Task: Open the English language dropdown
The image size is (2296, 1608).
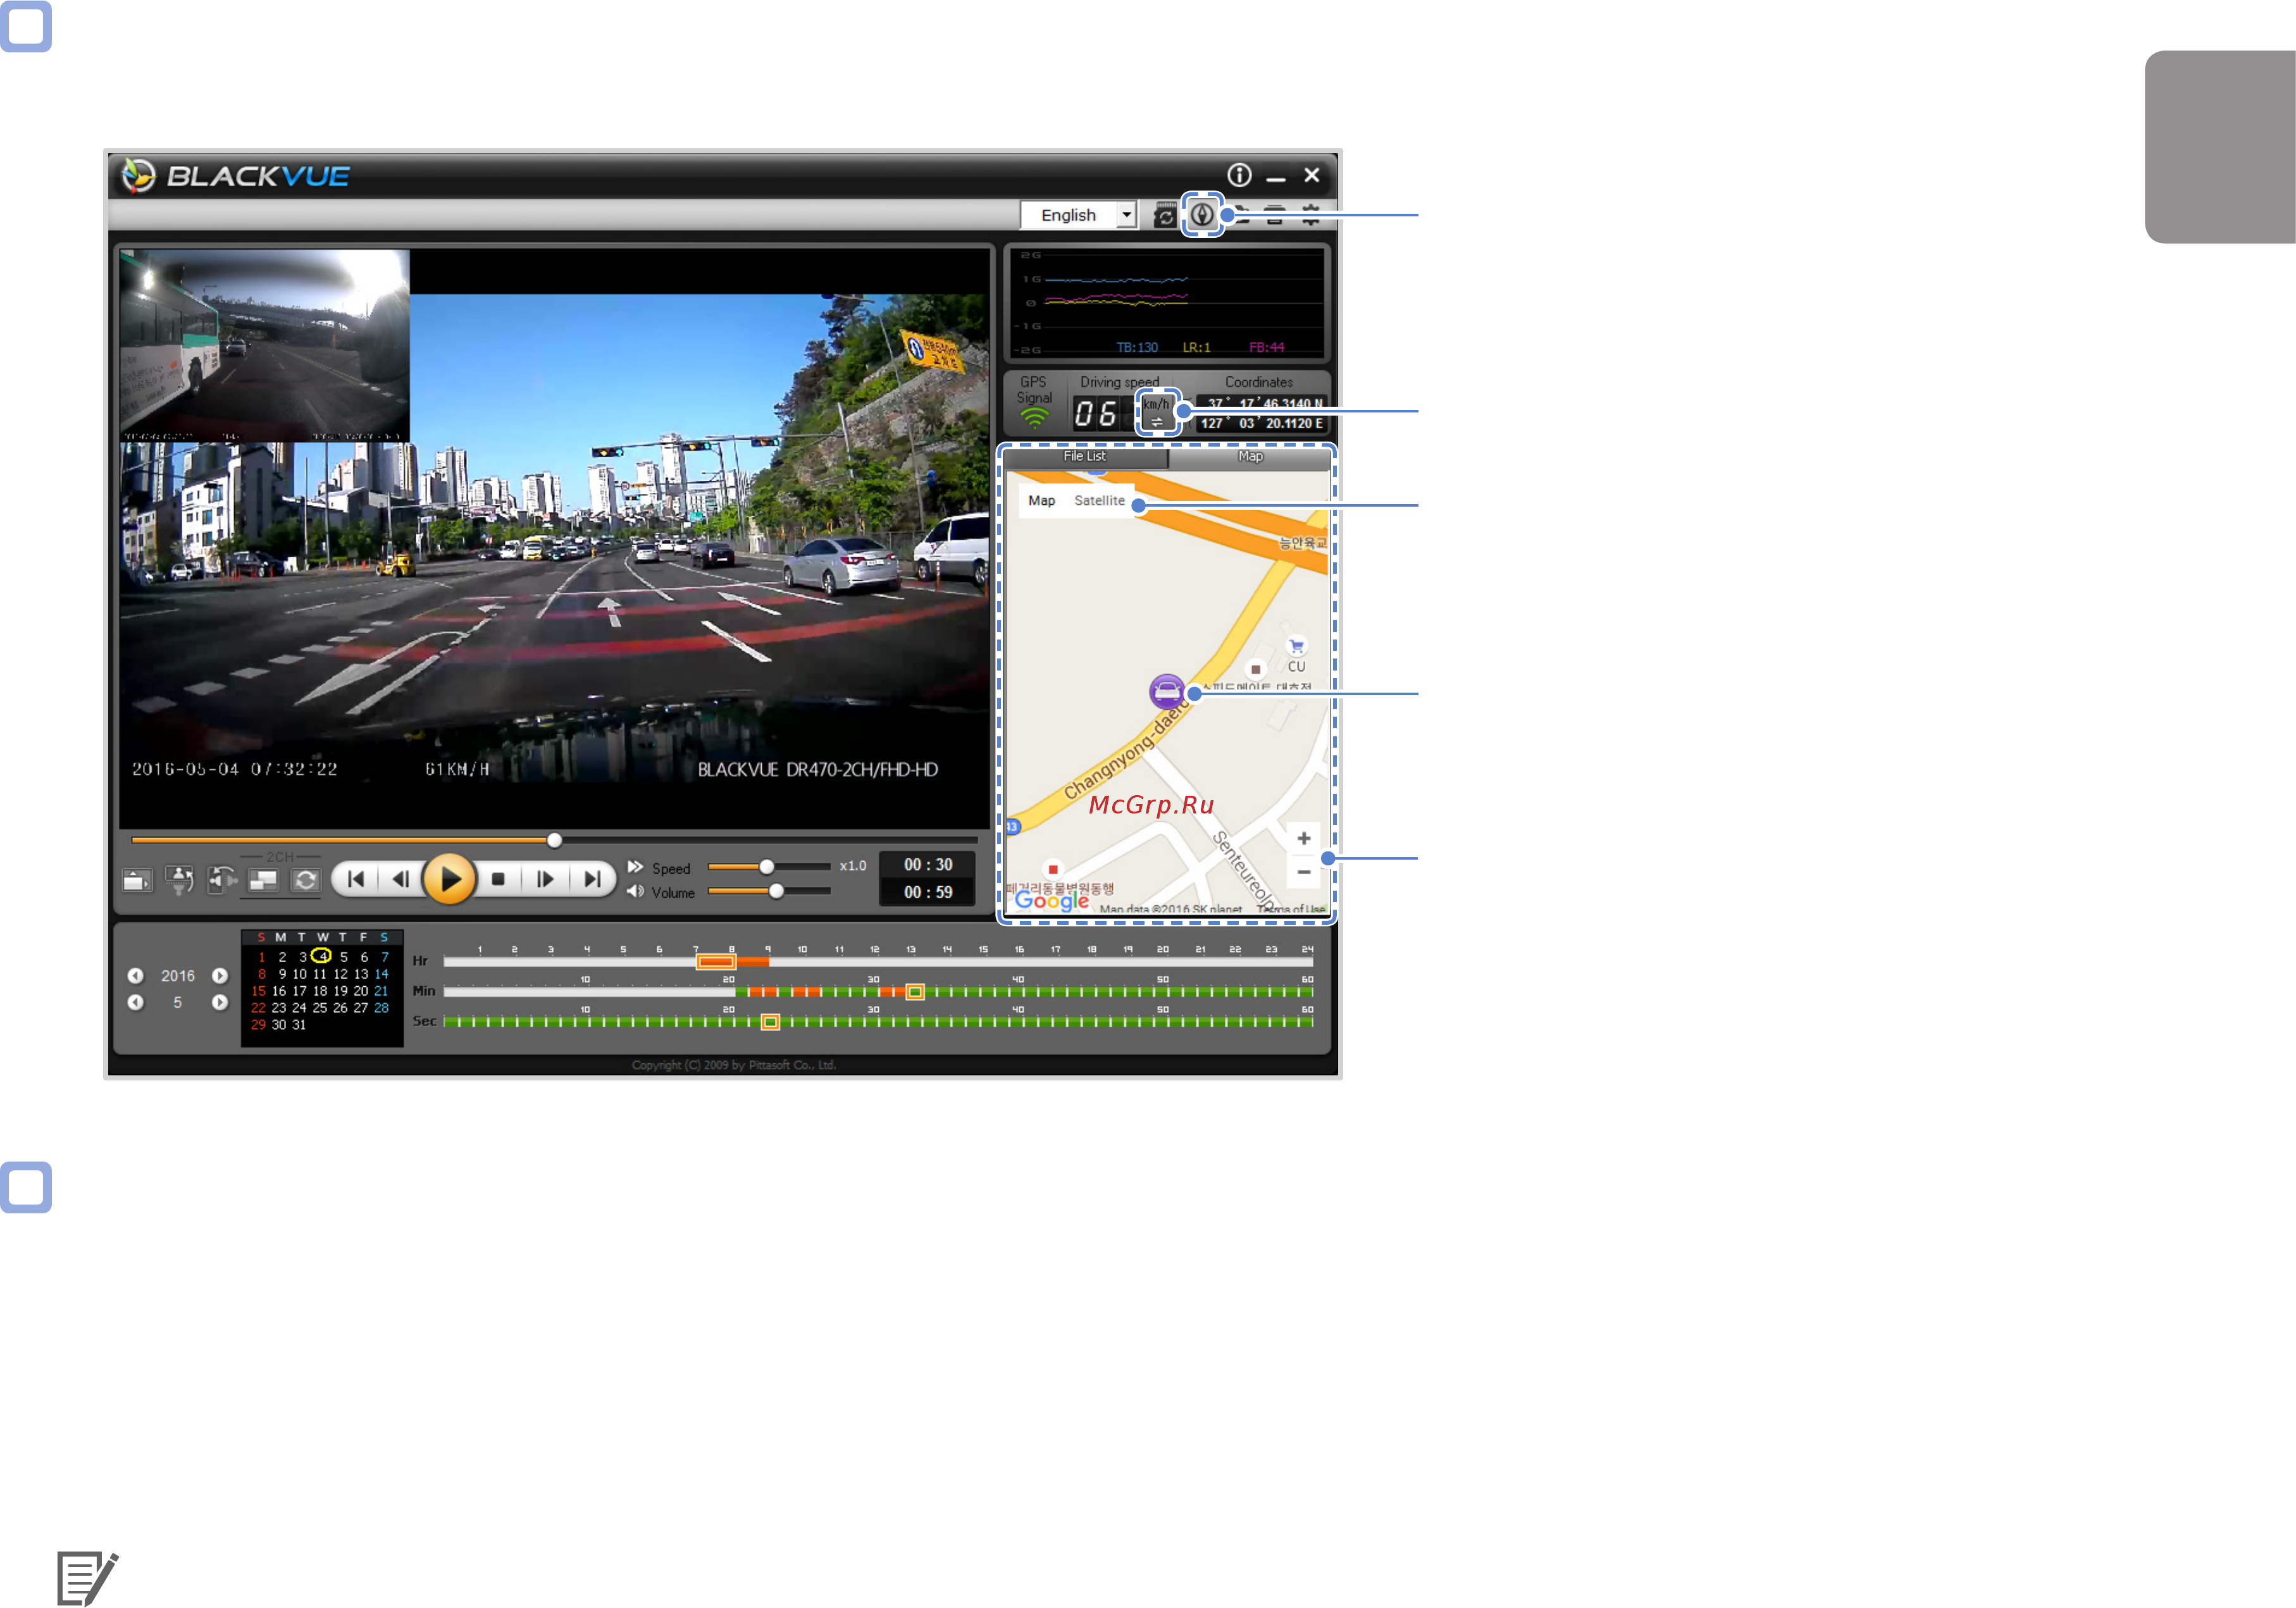Action: (x=1078, y=215)
